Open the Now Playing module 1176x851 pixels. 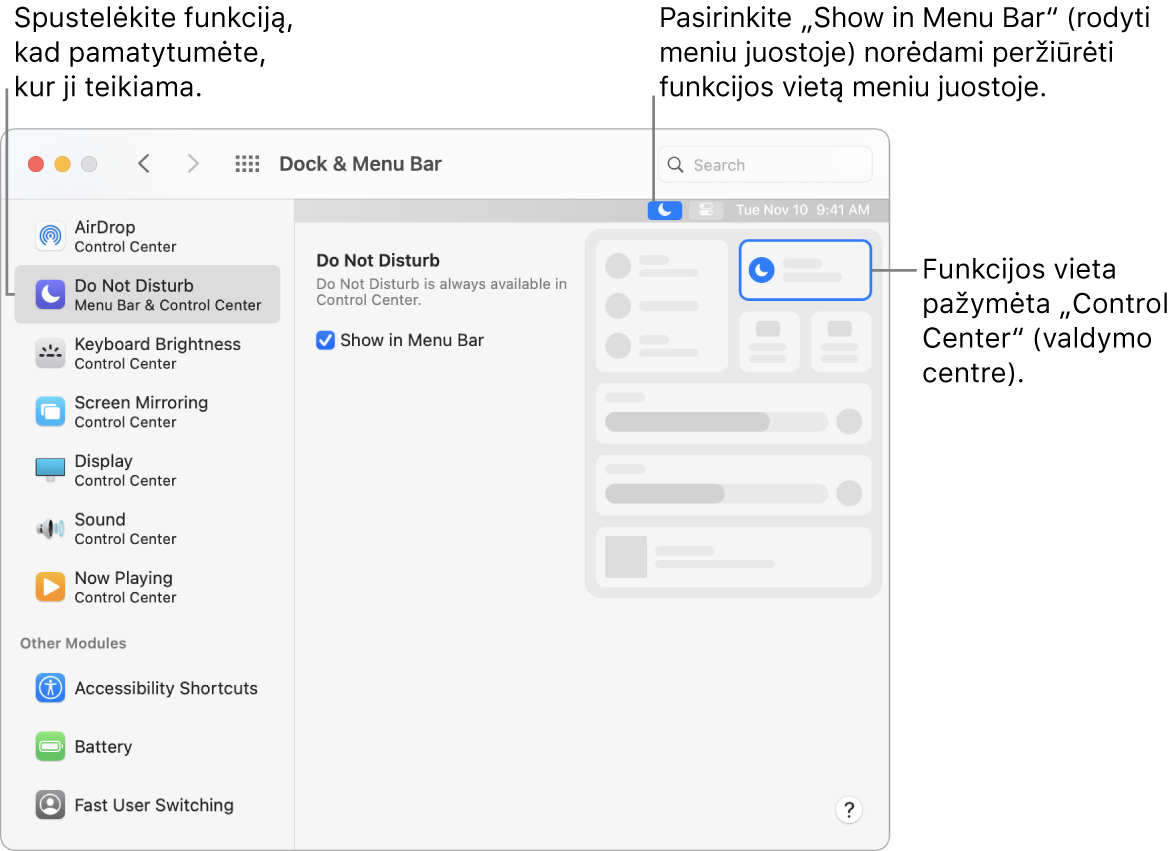(125, 587)
